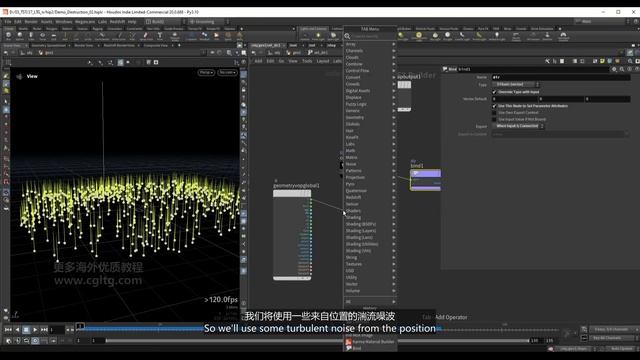Toggle Use Own Export Context checkbox
The height and width of the screenshot is (360, 640).
pyautogui.click(x=494, y=113)
